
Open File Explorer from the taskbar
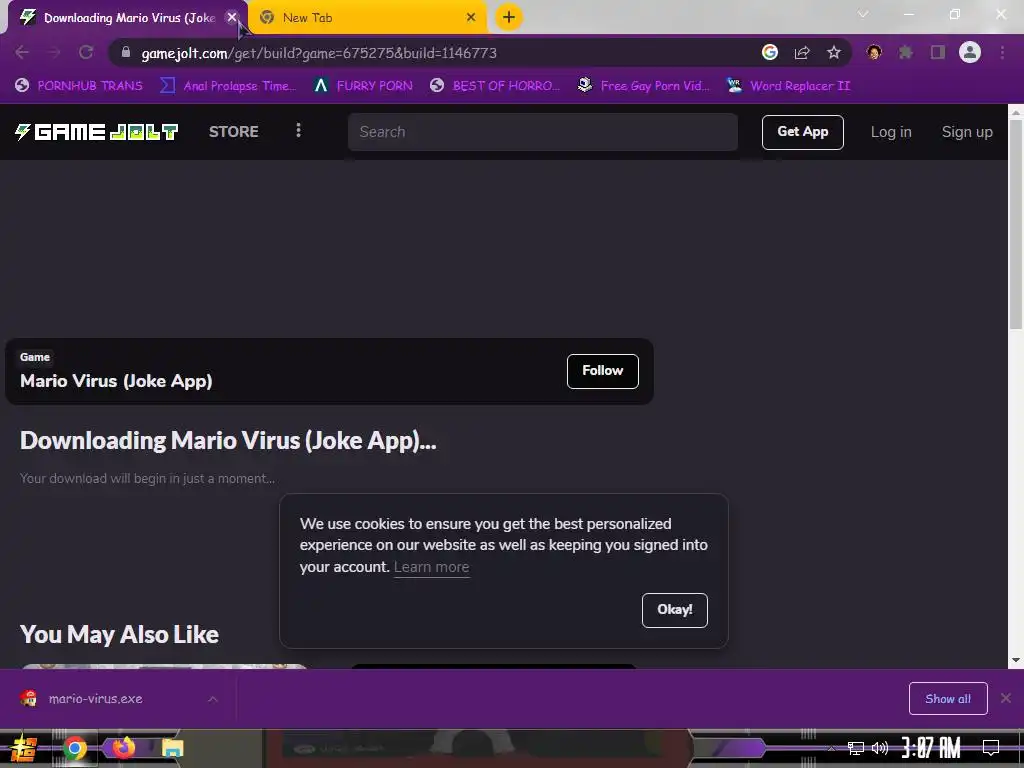[x=173, y=748]
